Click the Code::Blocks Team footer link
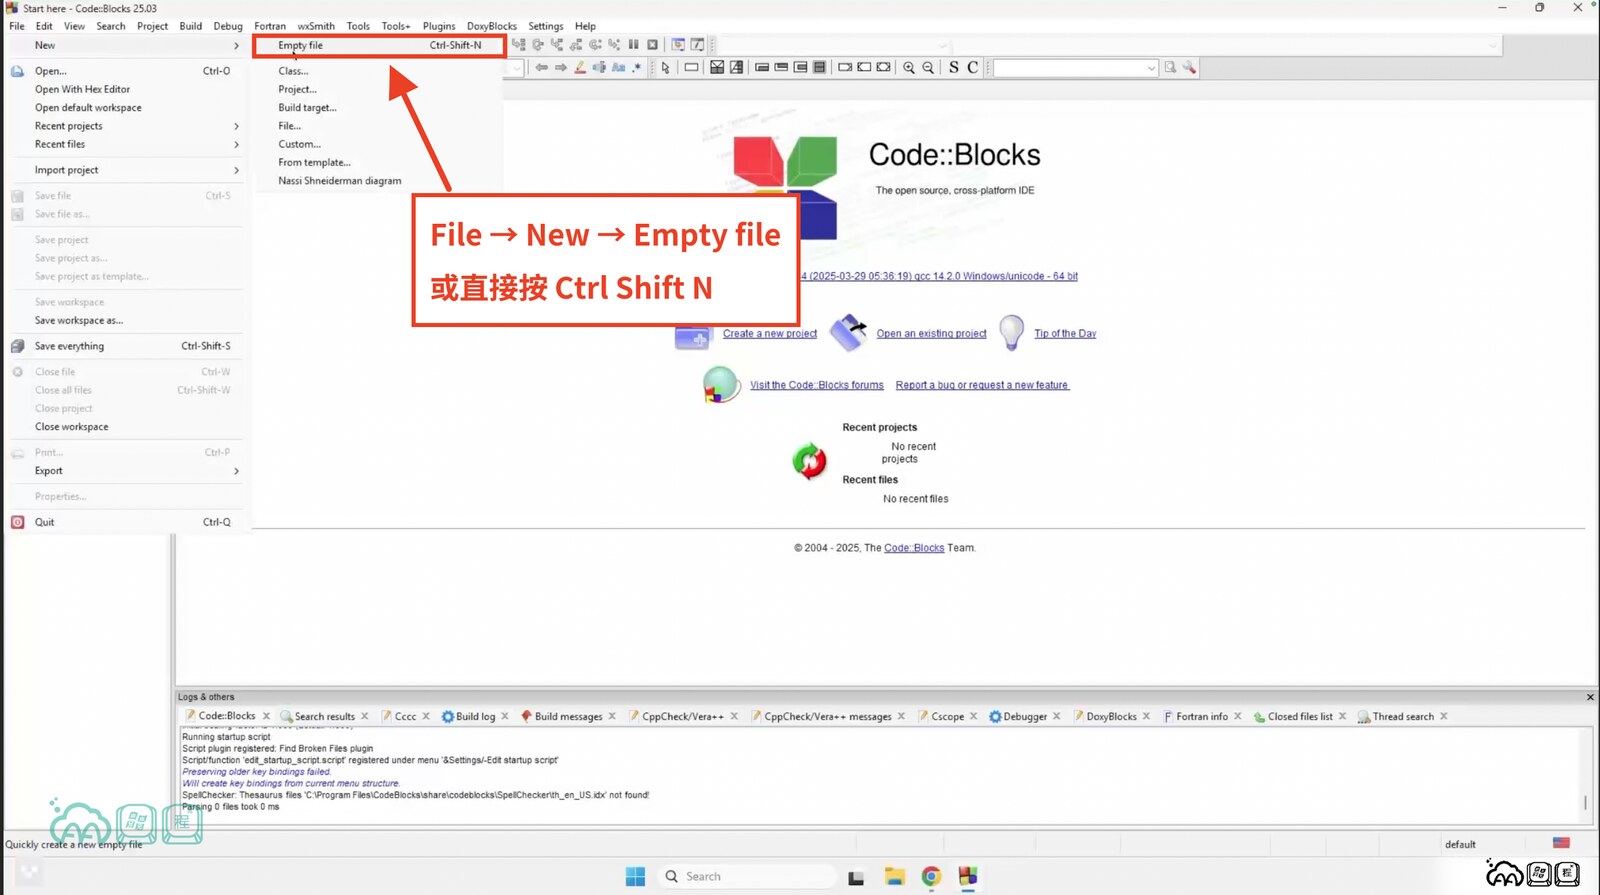1600x895 pixels. 914,548
